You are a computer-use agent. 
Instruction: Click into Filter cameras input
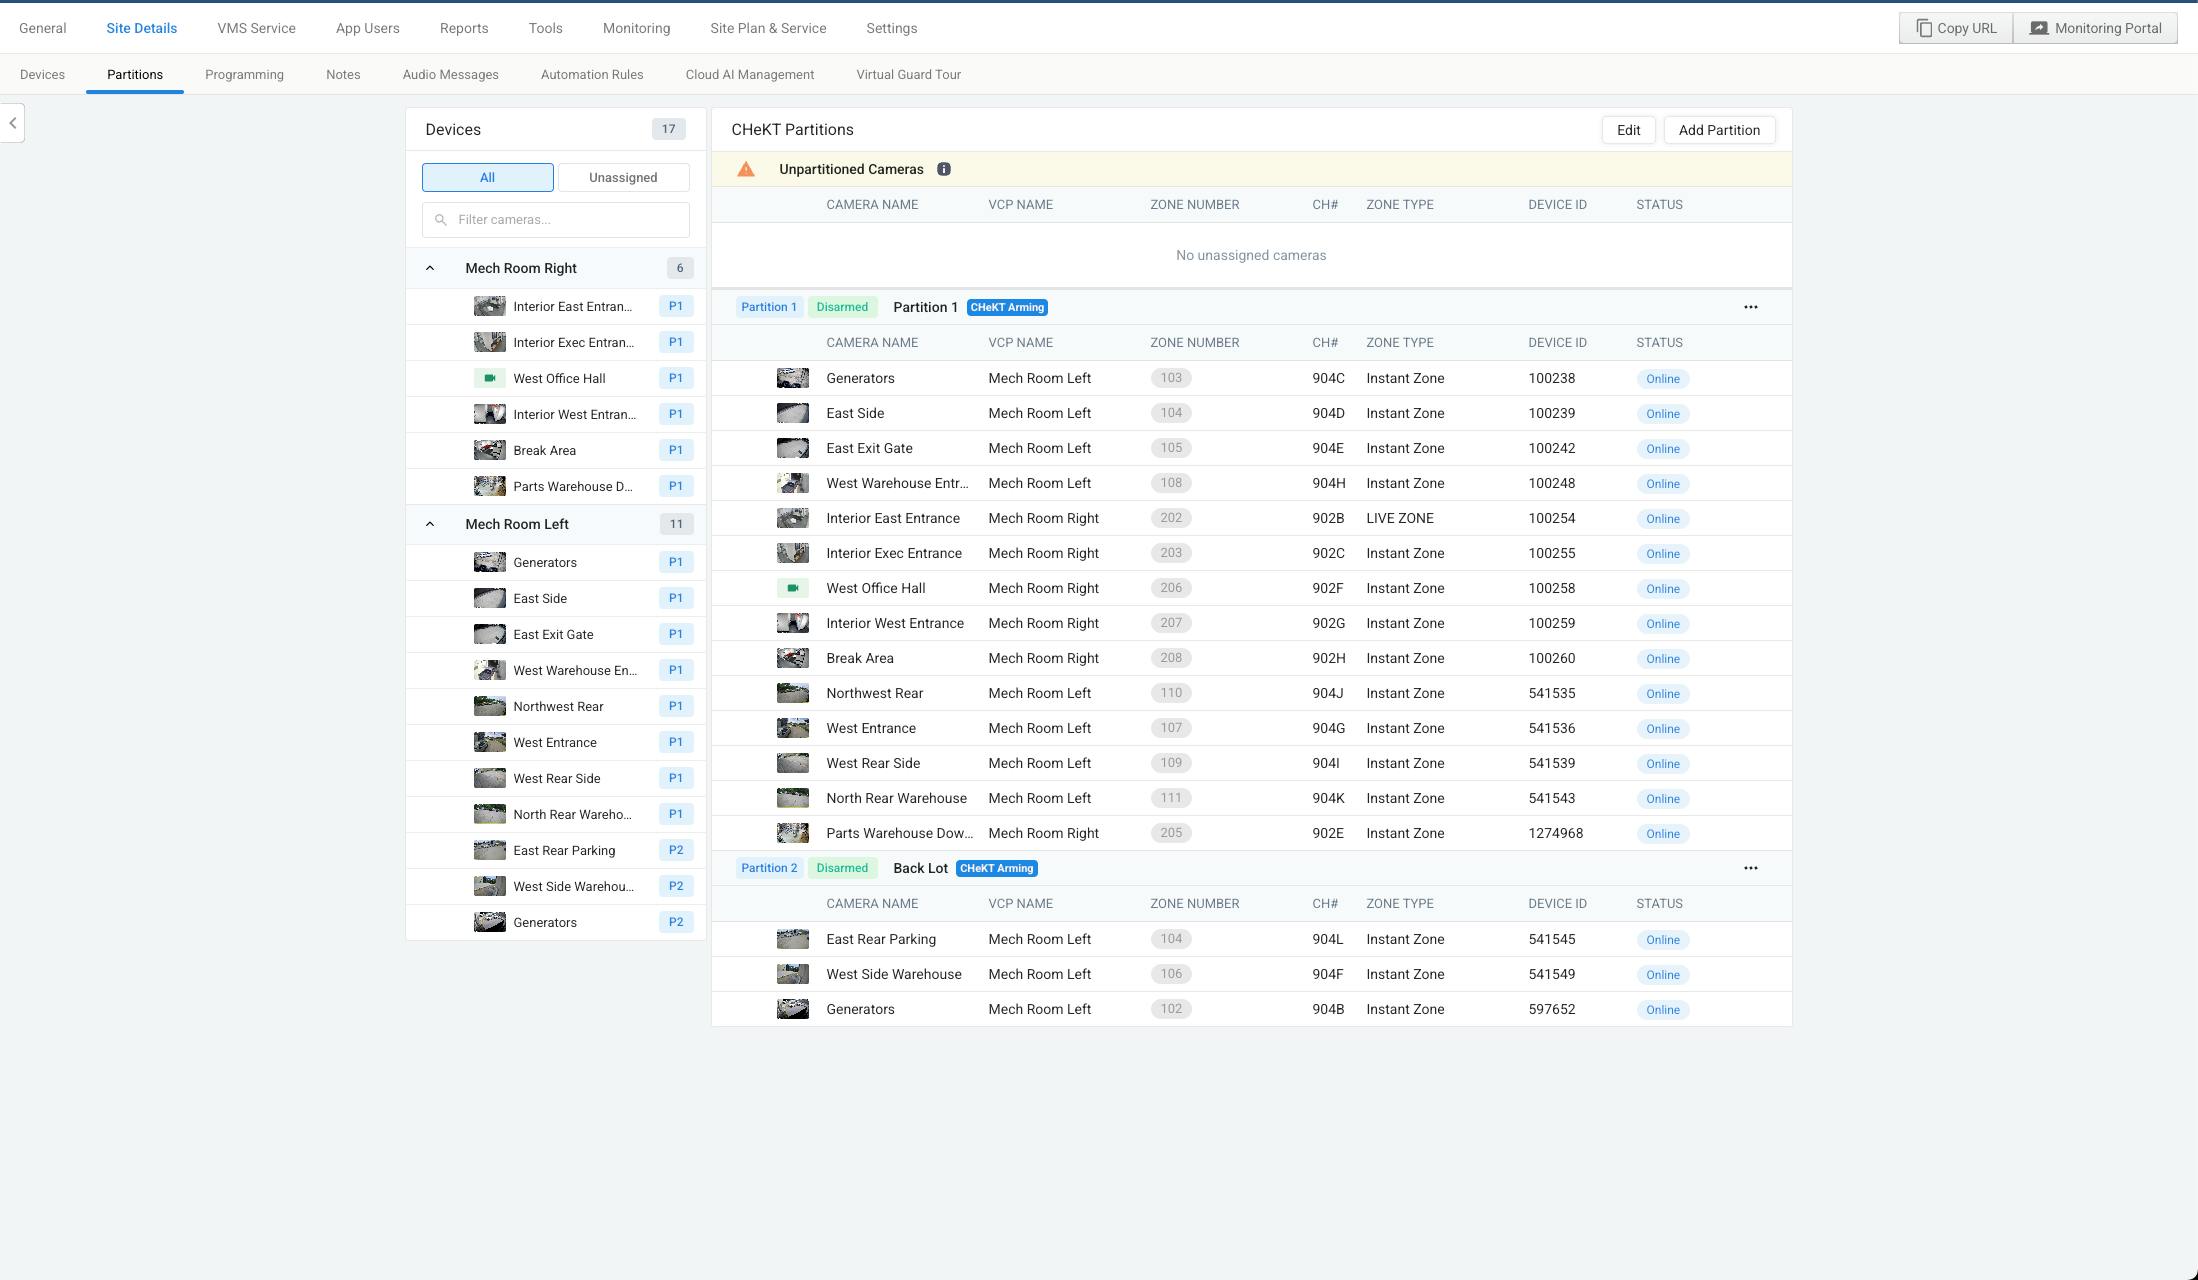[x=555, y=220]
